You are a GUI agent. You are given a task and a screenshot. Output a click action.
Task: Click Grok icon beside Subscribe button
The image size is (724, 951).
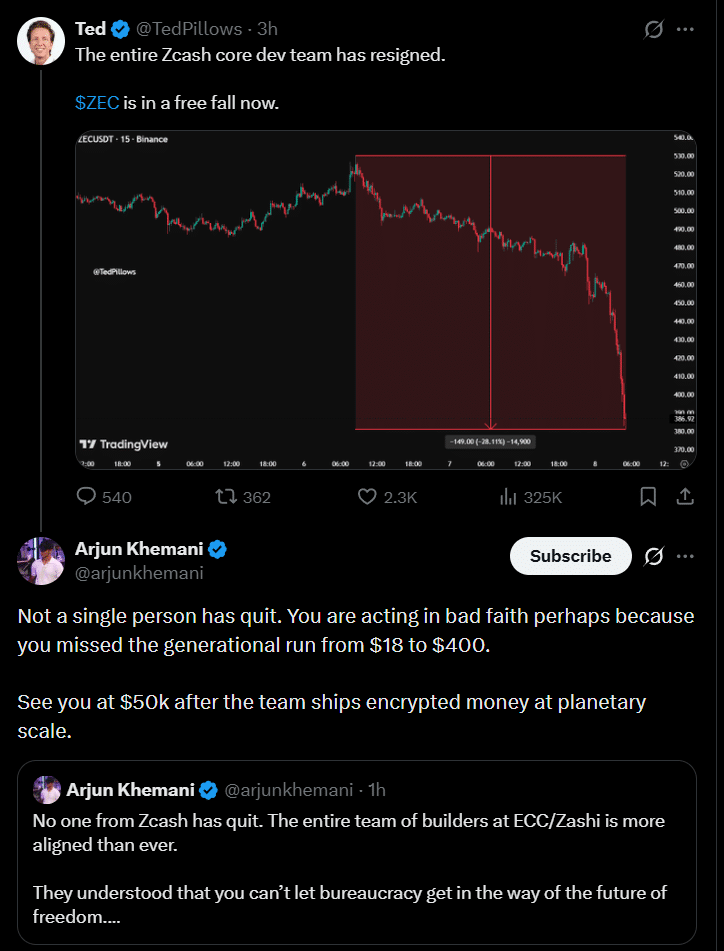[654, 556]
